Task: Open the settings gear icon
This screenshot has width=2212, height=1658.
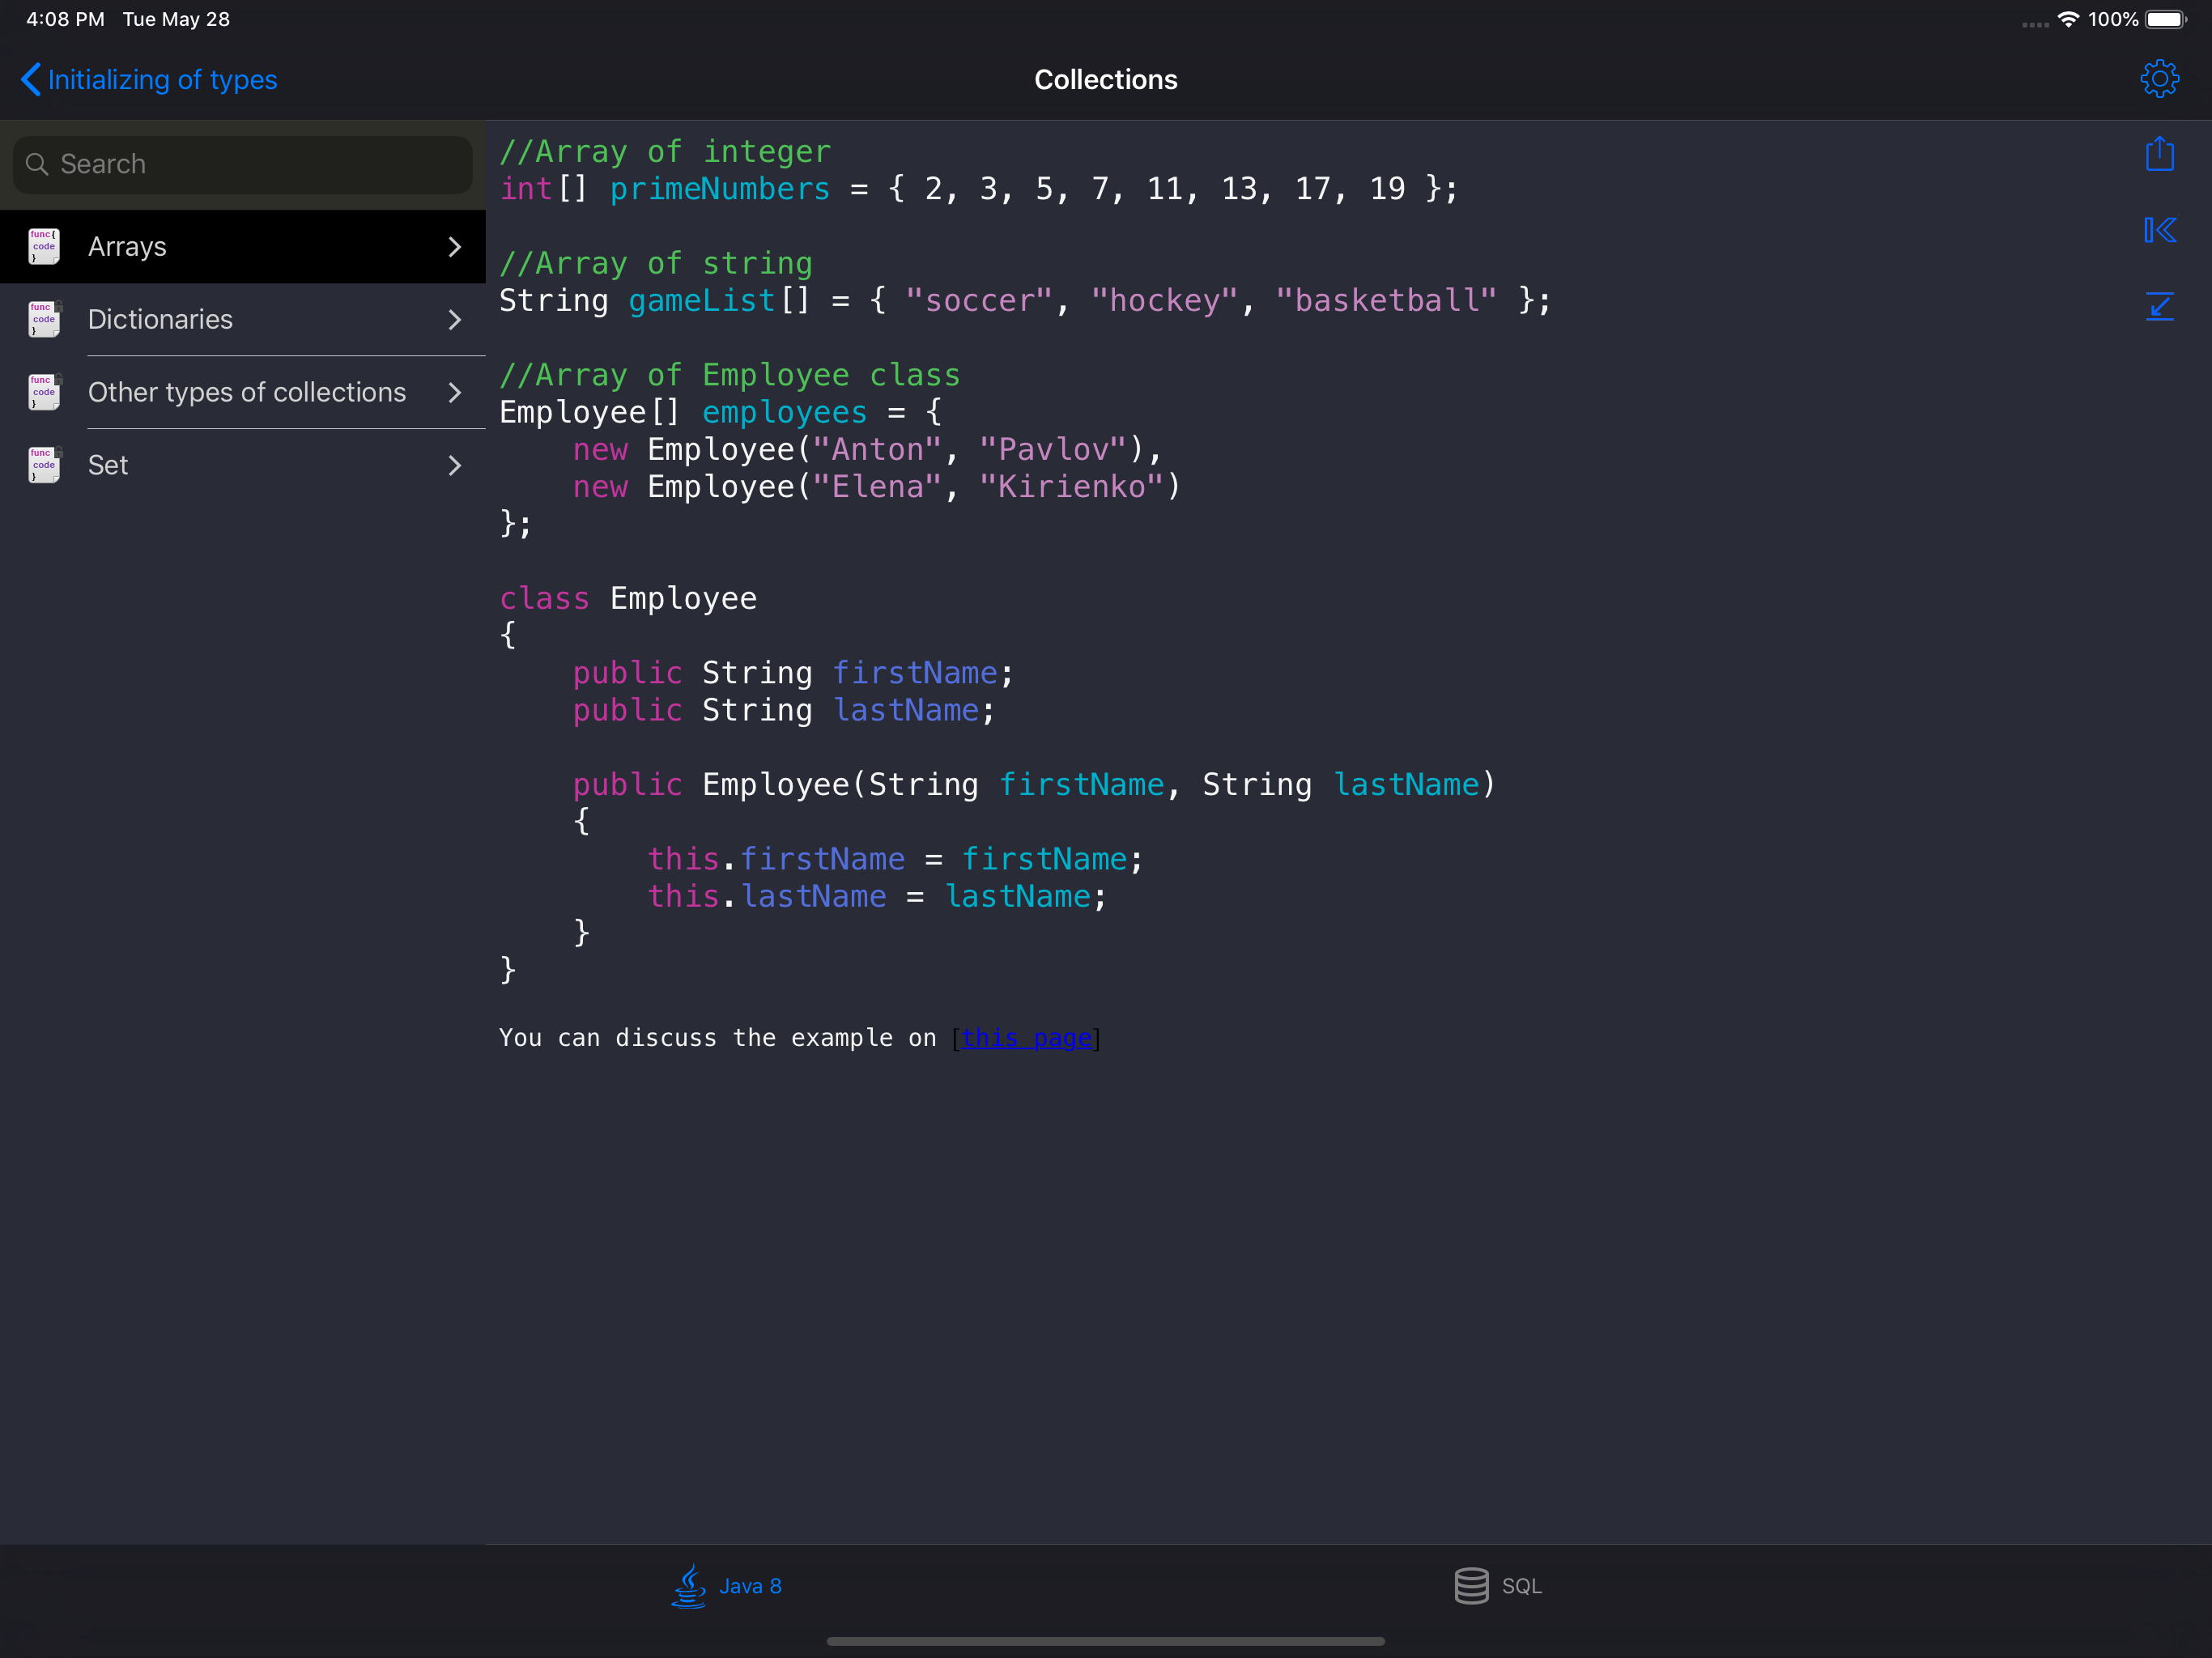Action: tap(2159, 79)
